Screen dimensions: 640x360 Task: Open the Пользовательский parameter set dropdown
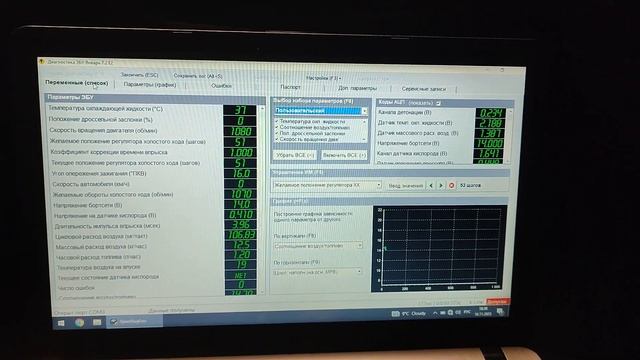tap(364, 111)
